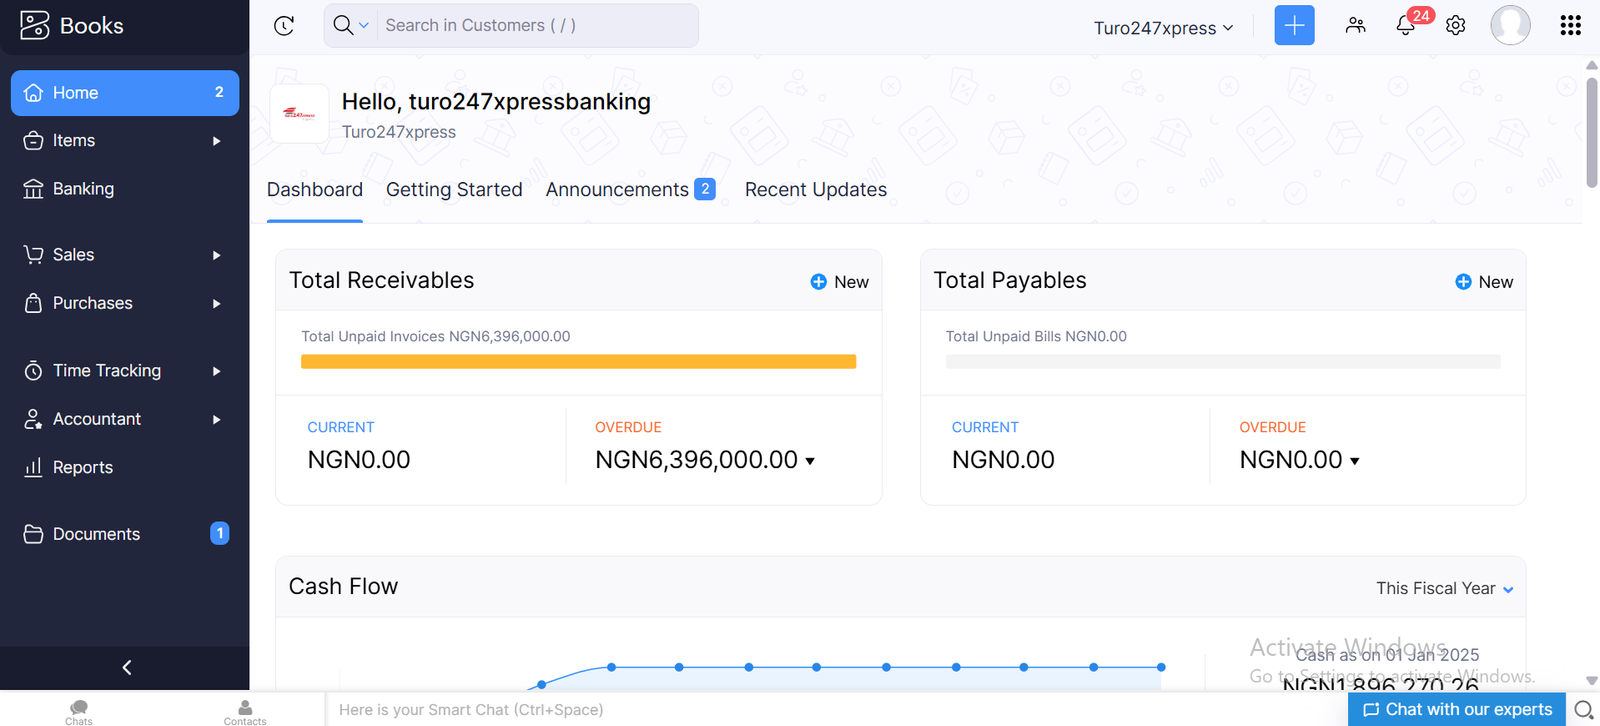
Task: Click New in Total Receivables card
Action: pos(840,282)
